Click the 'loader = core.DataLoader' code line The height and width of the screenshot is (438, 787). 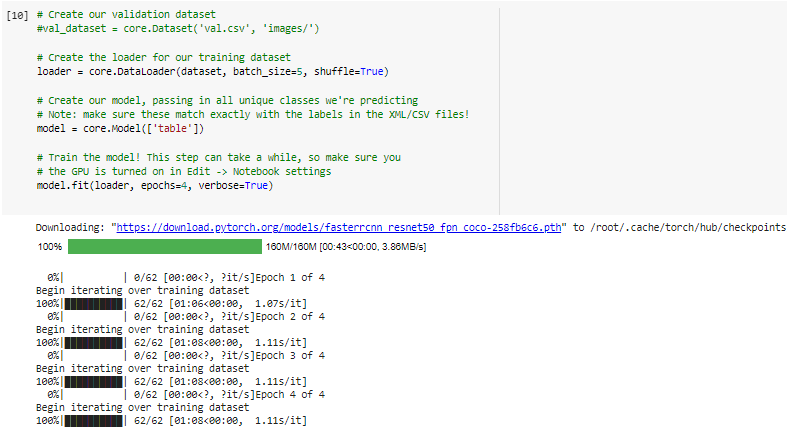click(213, 71)
